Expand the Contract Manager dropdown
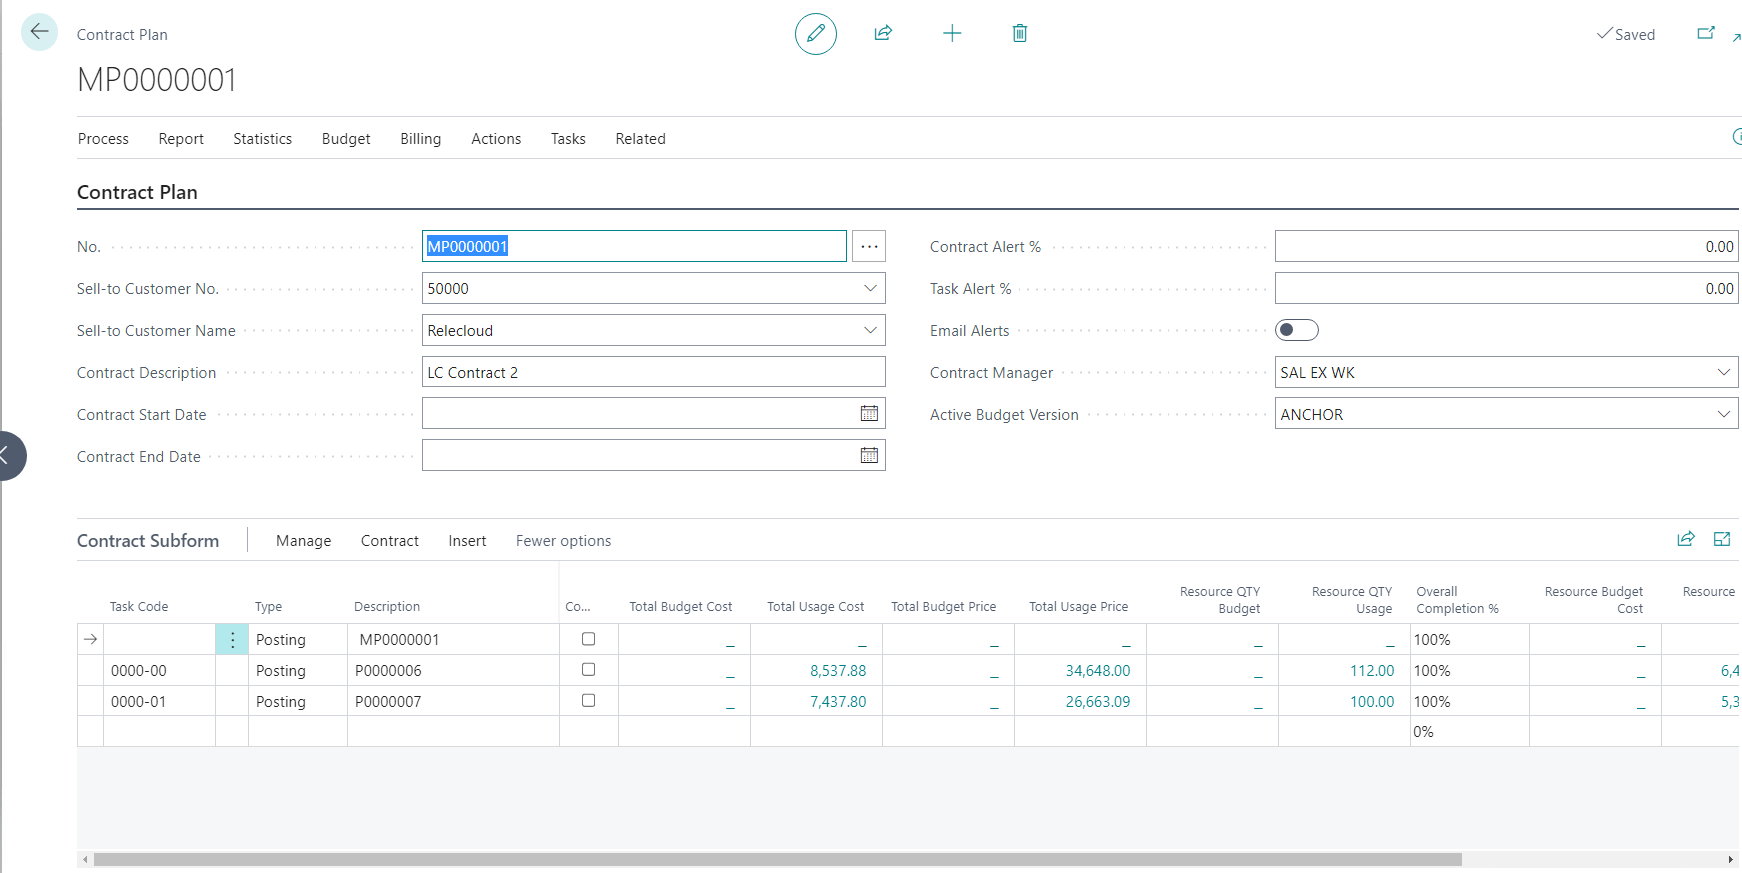The width and height of the screenshot is (1742, 873). pos(1724,372)
